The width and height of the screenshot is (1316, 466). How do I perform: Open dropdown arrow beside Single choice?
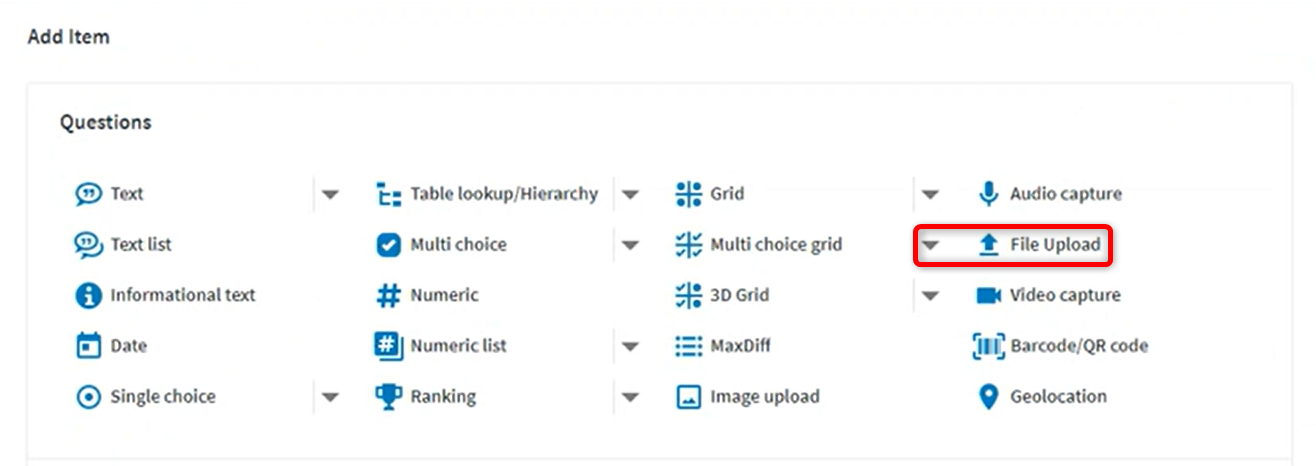[x=330, y=397]
